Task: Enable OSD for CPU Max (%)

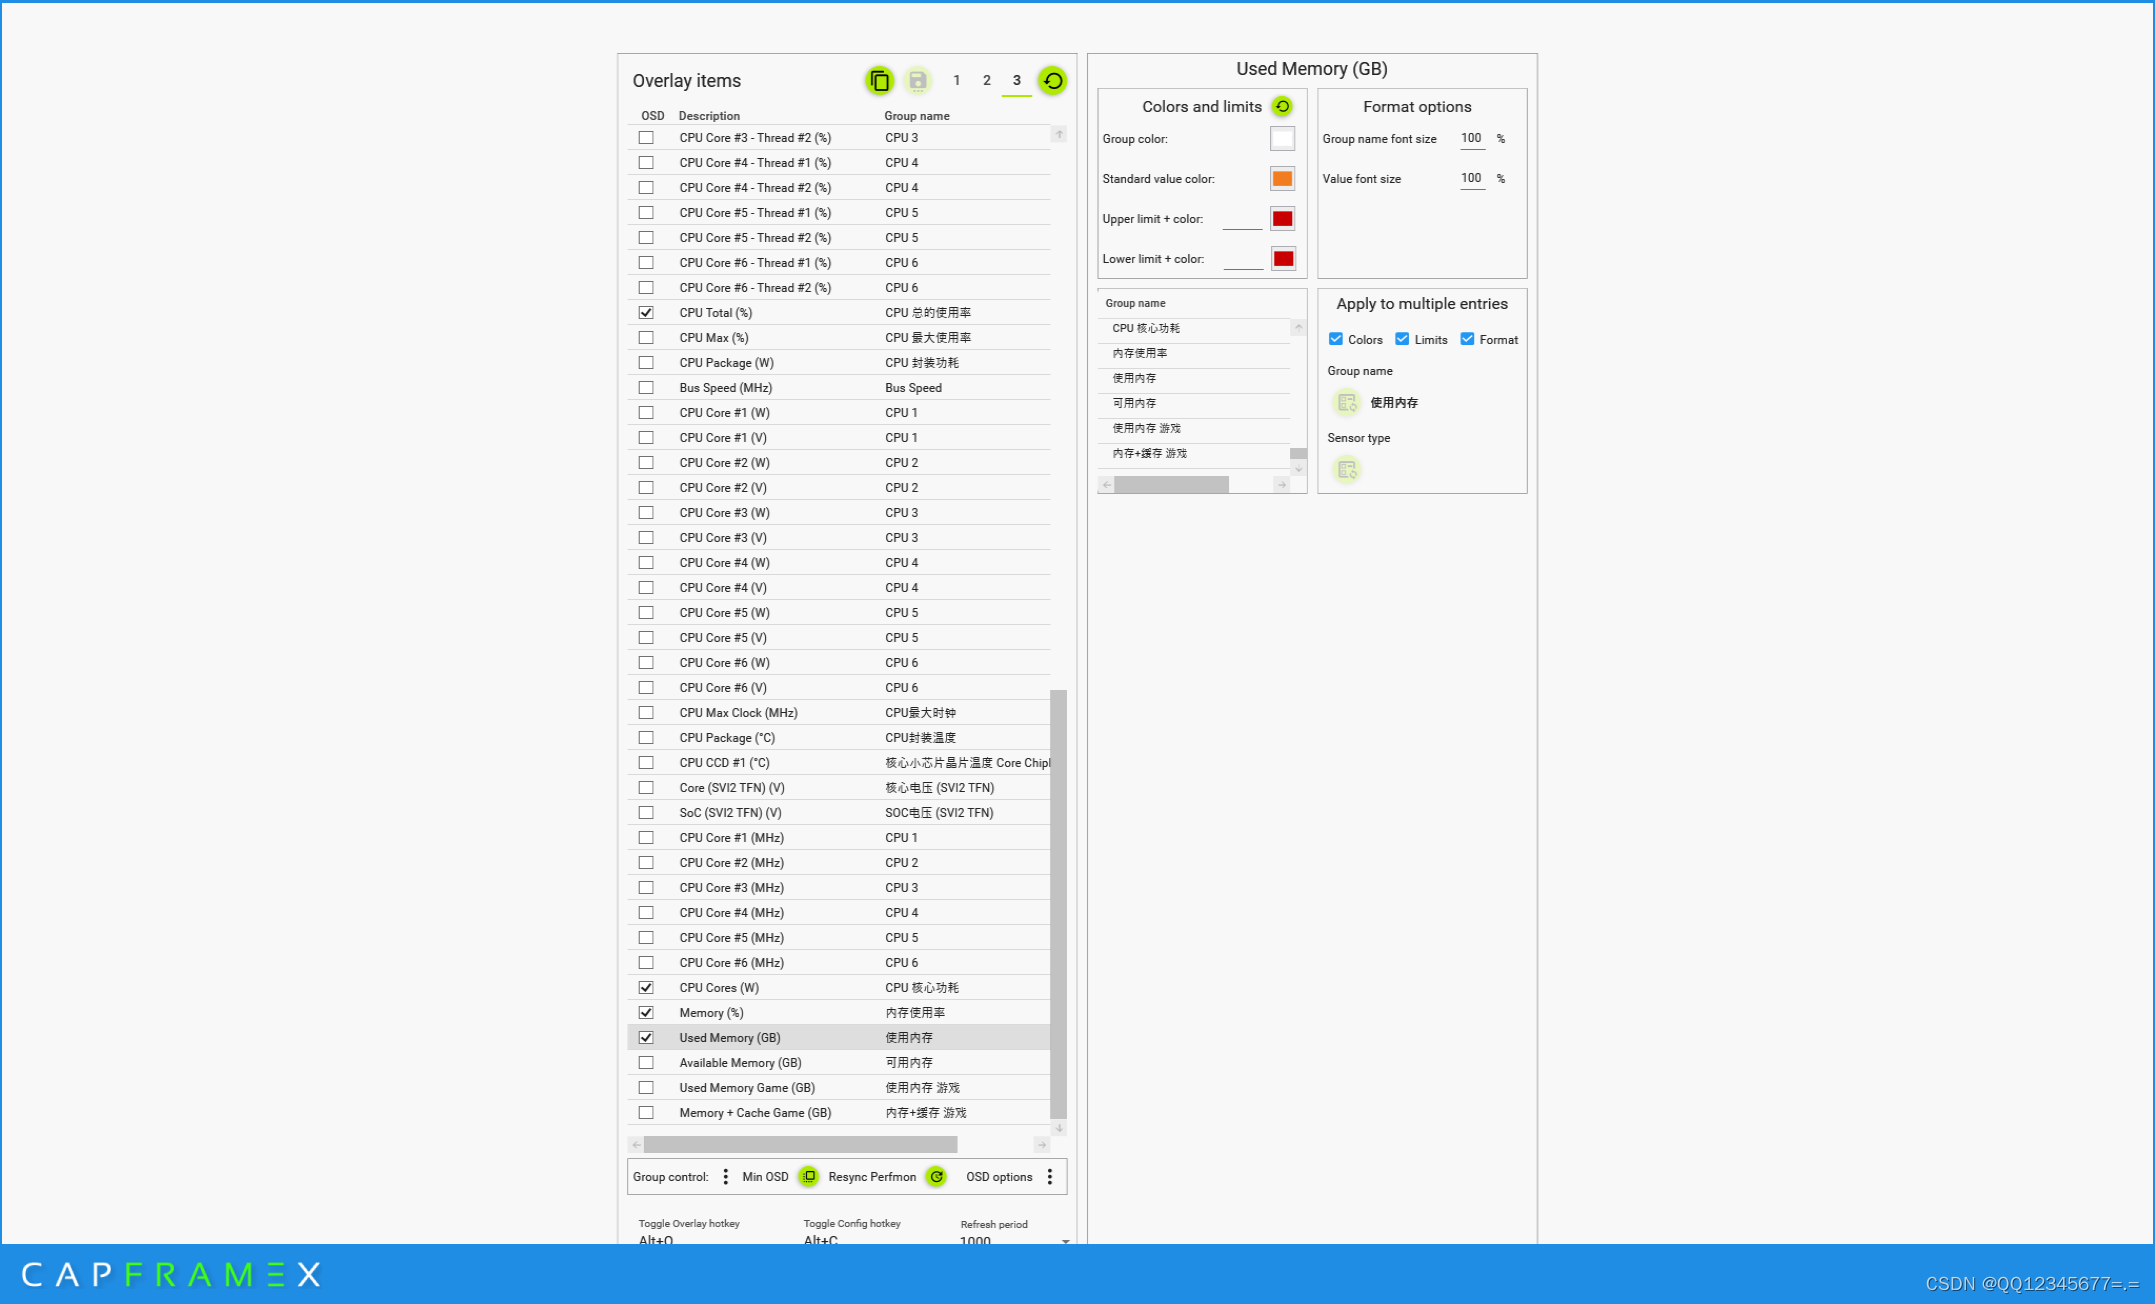Action: pyautogui.click(x=646, y=338)
